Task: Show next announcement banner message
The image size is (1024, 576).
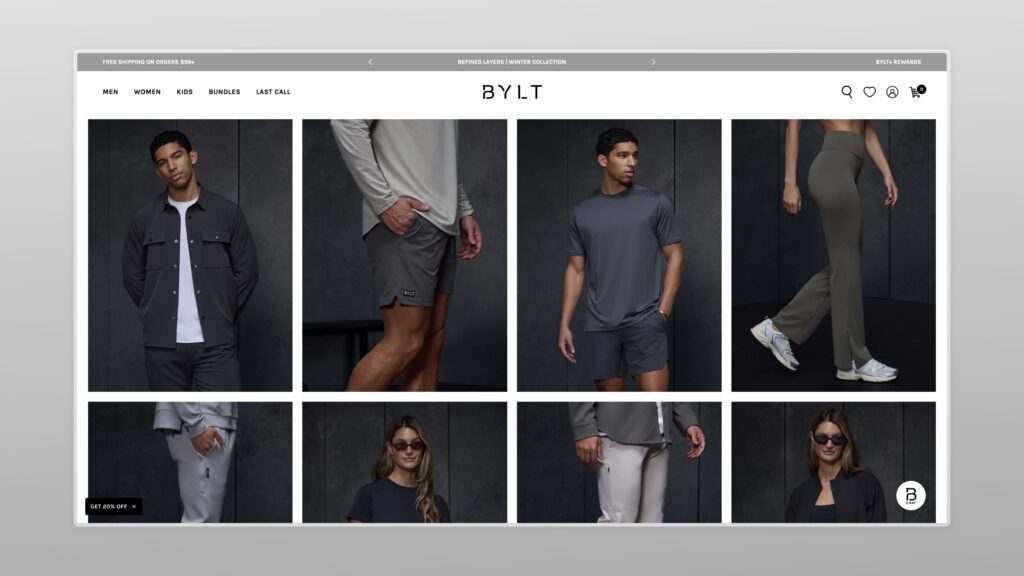Action: click(x=653, y=62)
